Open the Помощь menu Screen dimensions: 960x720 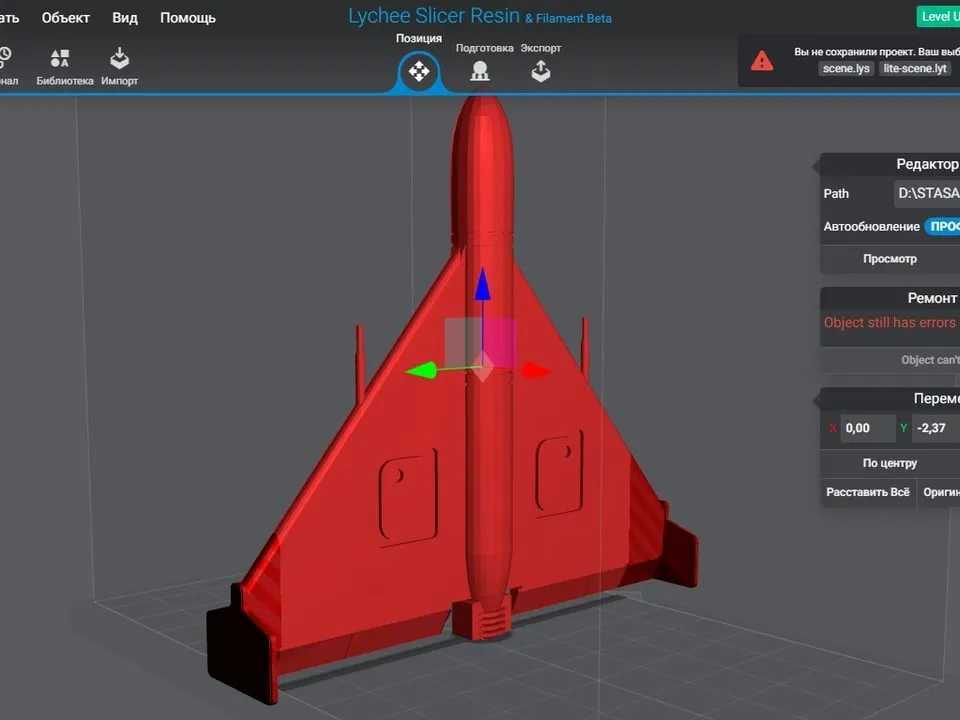[x=186, y=17]
